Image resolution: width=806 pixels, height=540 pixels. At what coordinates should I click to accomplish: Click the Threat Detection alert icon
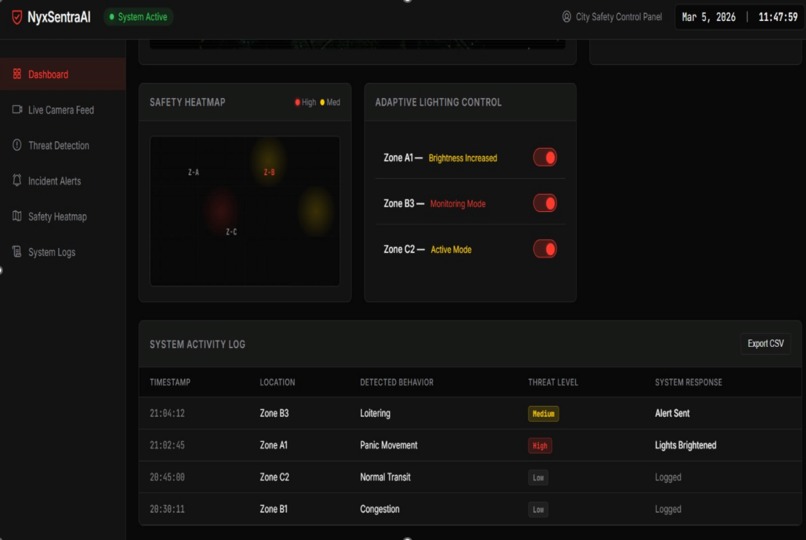(x=17, y=145)
